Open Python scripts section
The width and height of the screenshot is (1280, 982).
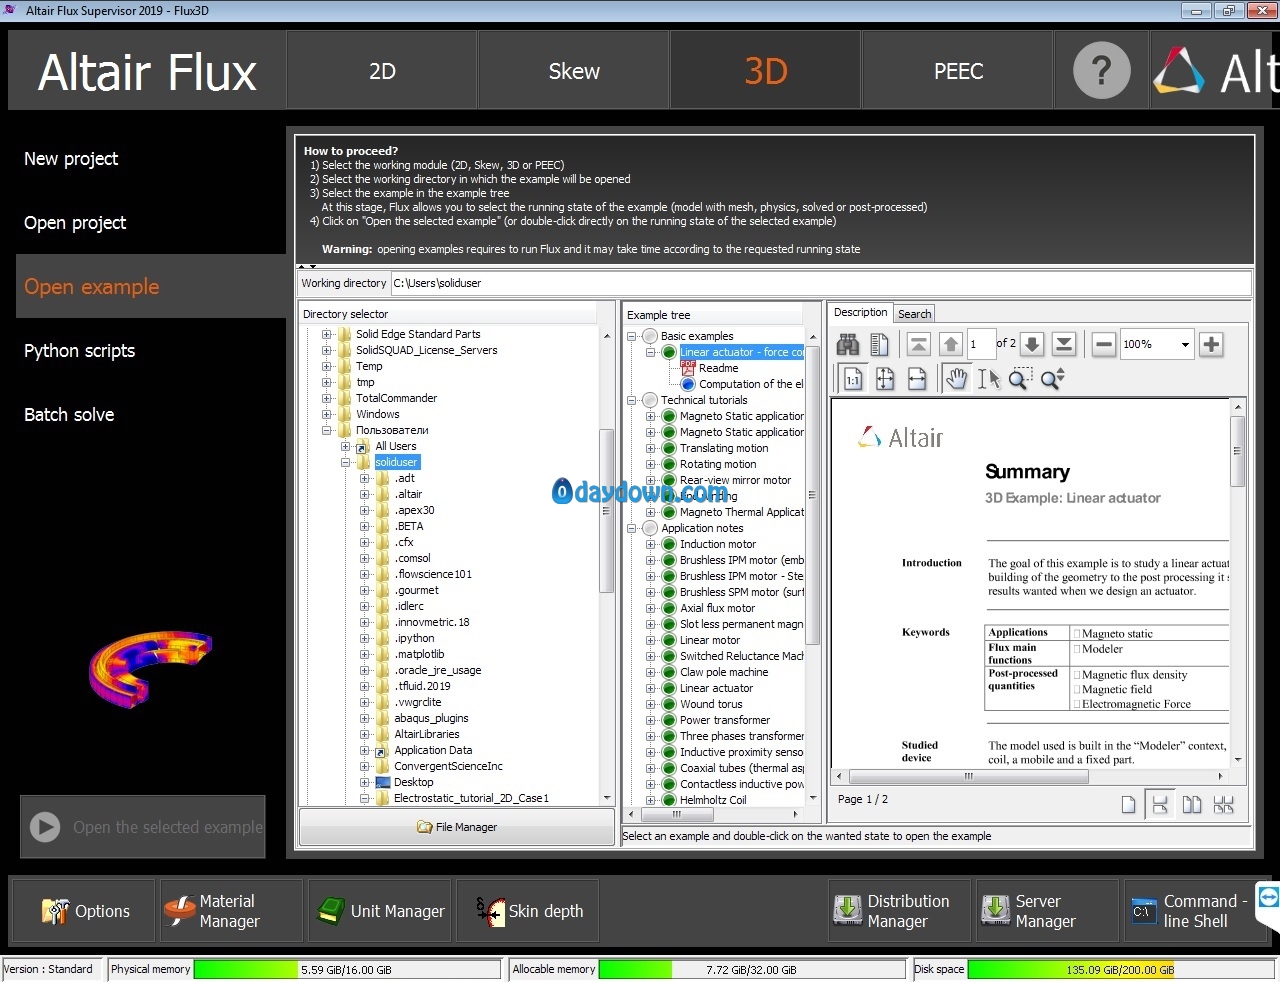click(79, 351)
